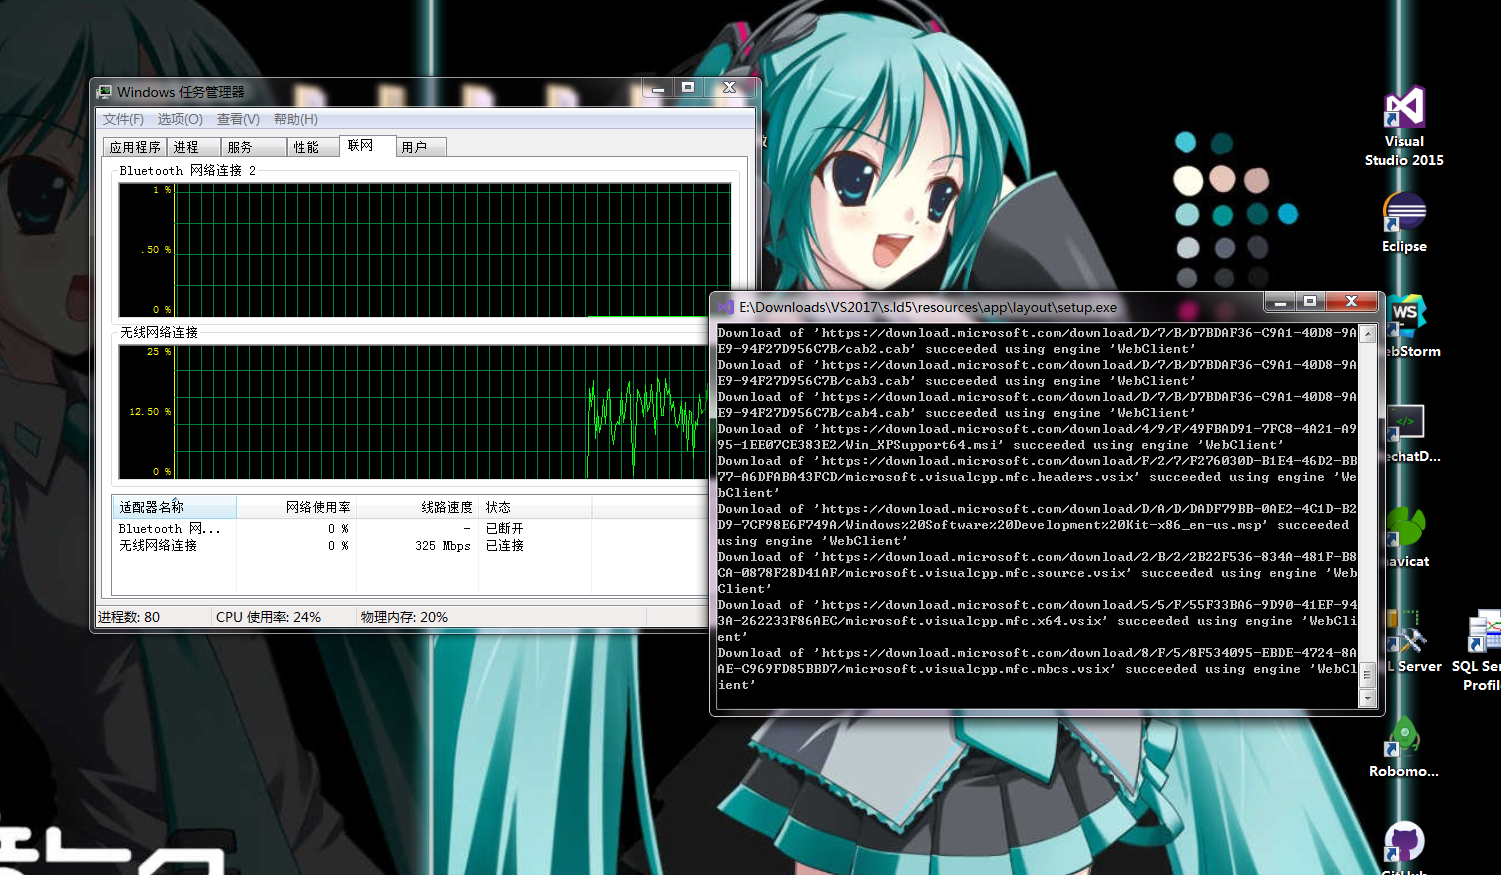Launch the Eclipse desktop icon
Image resolution: width=1501 pixels, height=875 pixels.
pos(1404,222)
